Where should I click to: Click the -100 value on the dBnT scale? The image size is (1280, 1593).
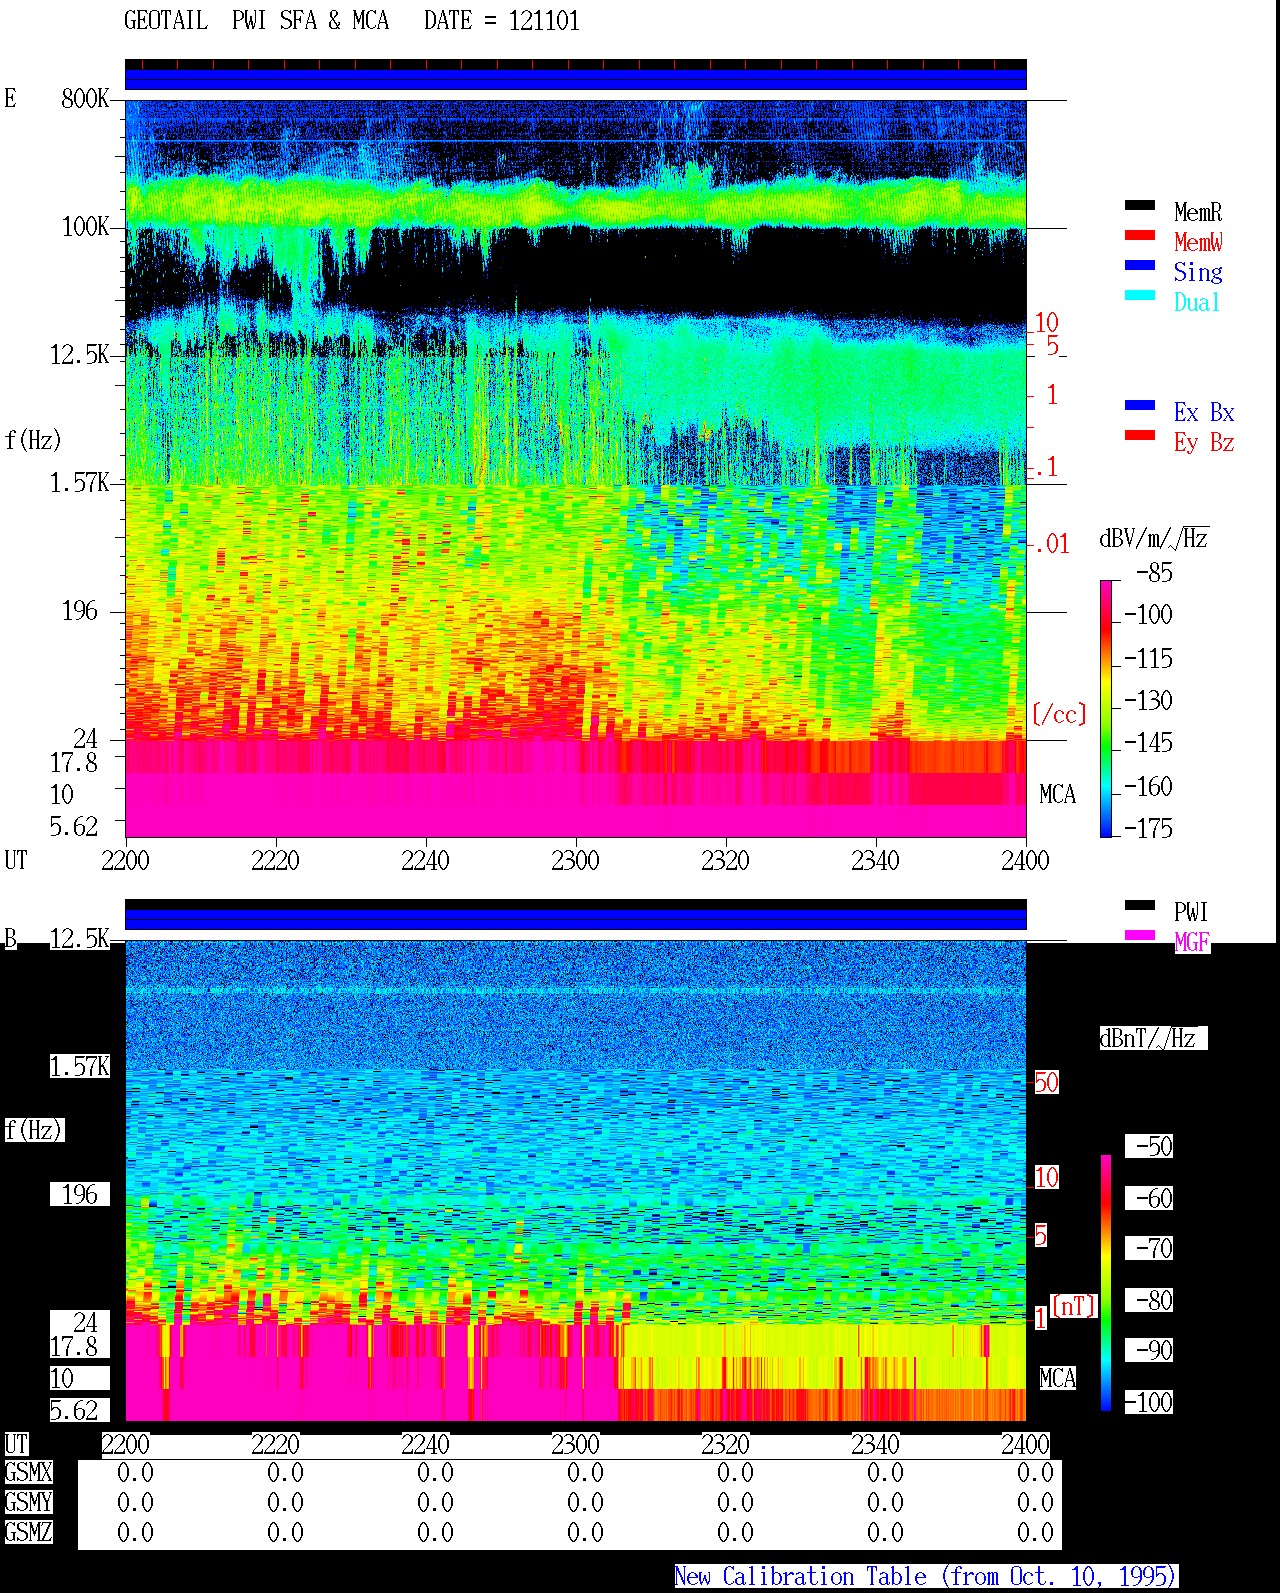1148,1403
